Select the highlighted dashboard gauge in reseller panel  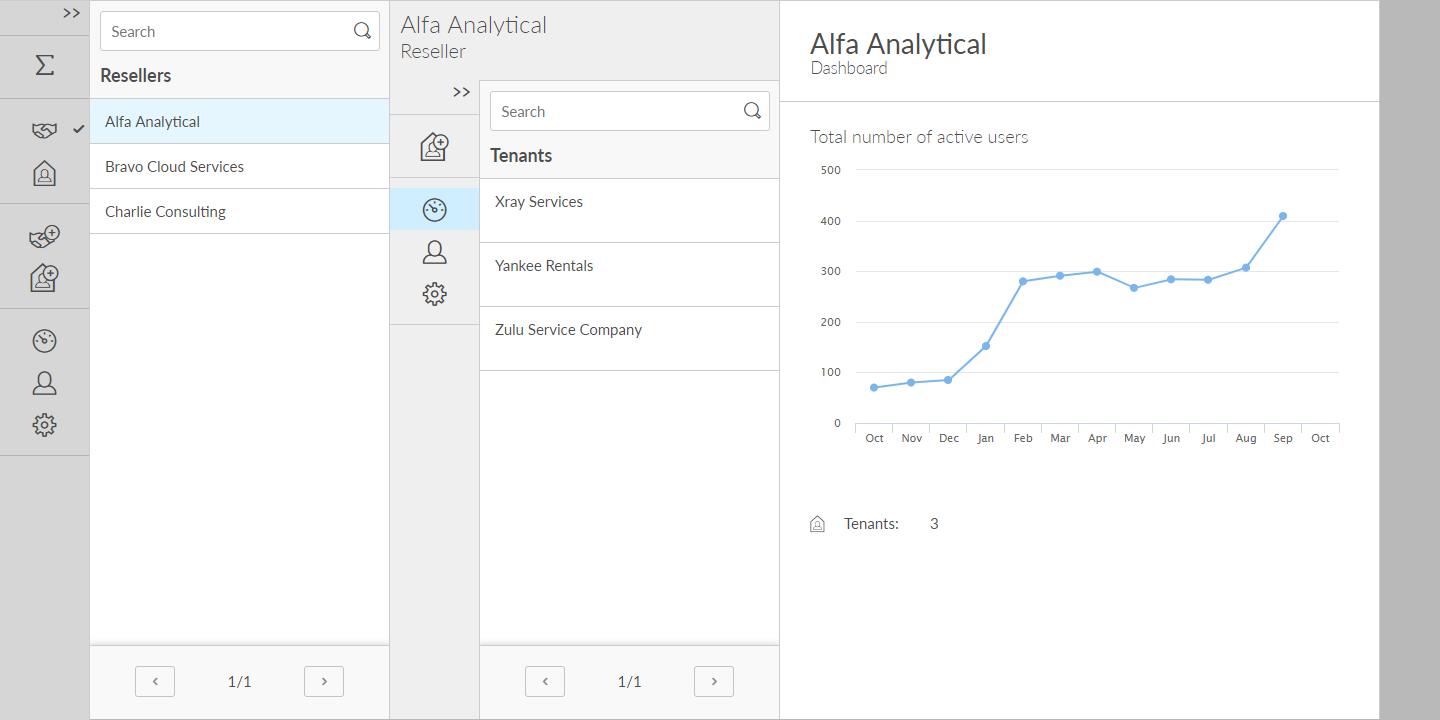pyautogui.click(x=434, y=210)
